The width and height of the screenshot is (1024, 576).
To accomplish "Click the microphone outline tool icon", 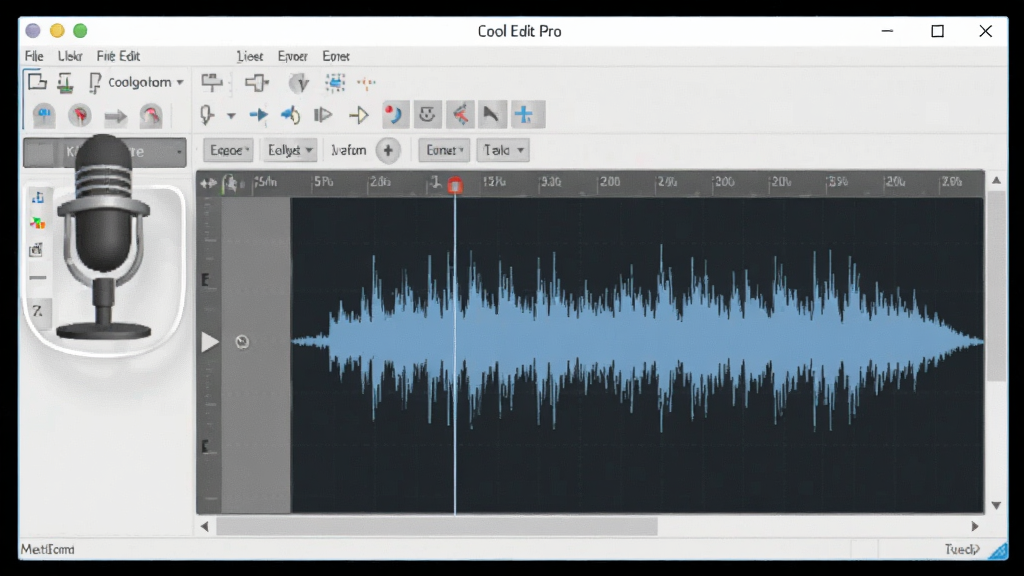I will [x=207, y=115].
